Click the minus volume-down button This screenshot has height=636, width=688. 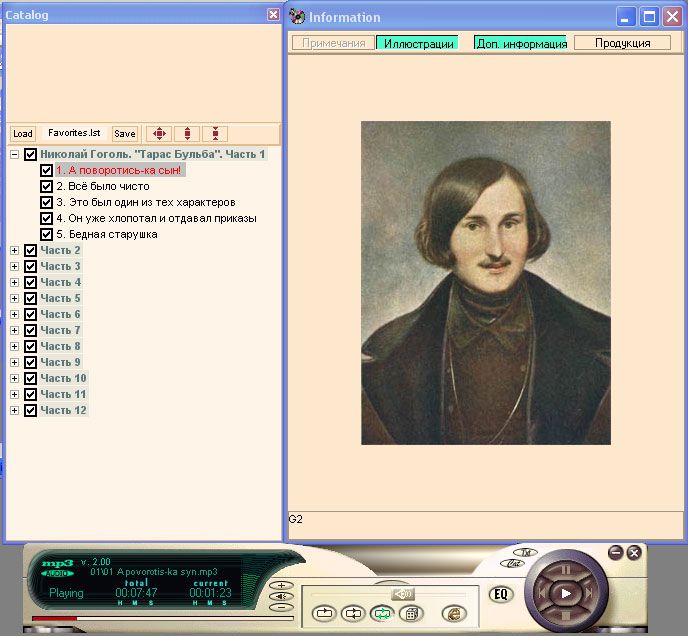coord(283,607)
